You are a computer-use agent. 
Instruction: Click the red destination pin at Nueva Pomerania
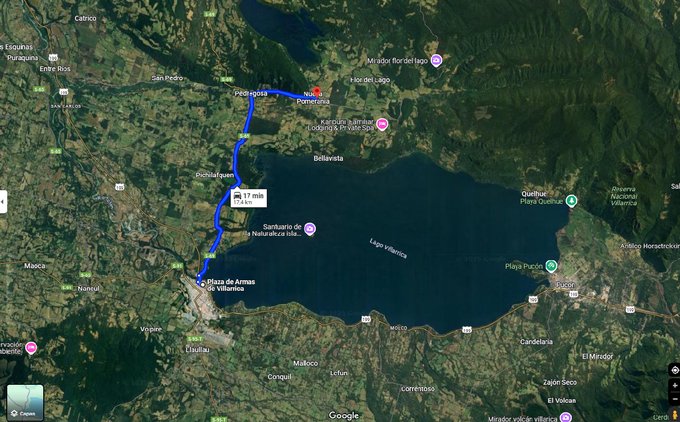pos(317,92)
